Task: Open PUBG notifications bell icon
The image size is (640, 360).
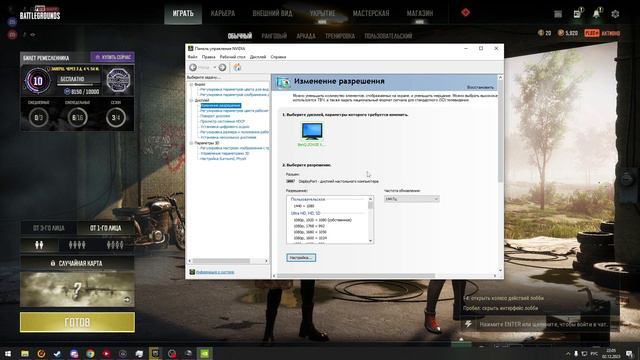Action: coord(596,13)
